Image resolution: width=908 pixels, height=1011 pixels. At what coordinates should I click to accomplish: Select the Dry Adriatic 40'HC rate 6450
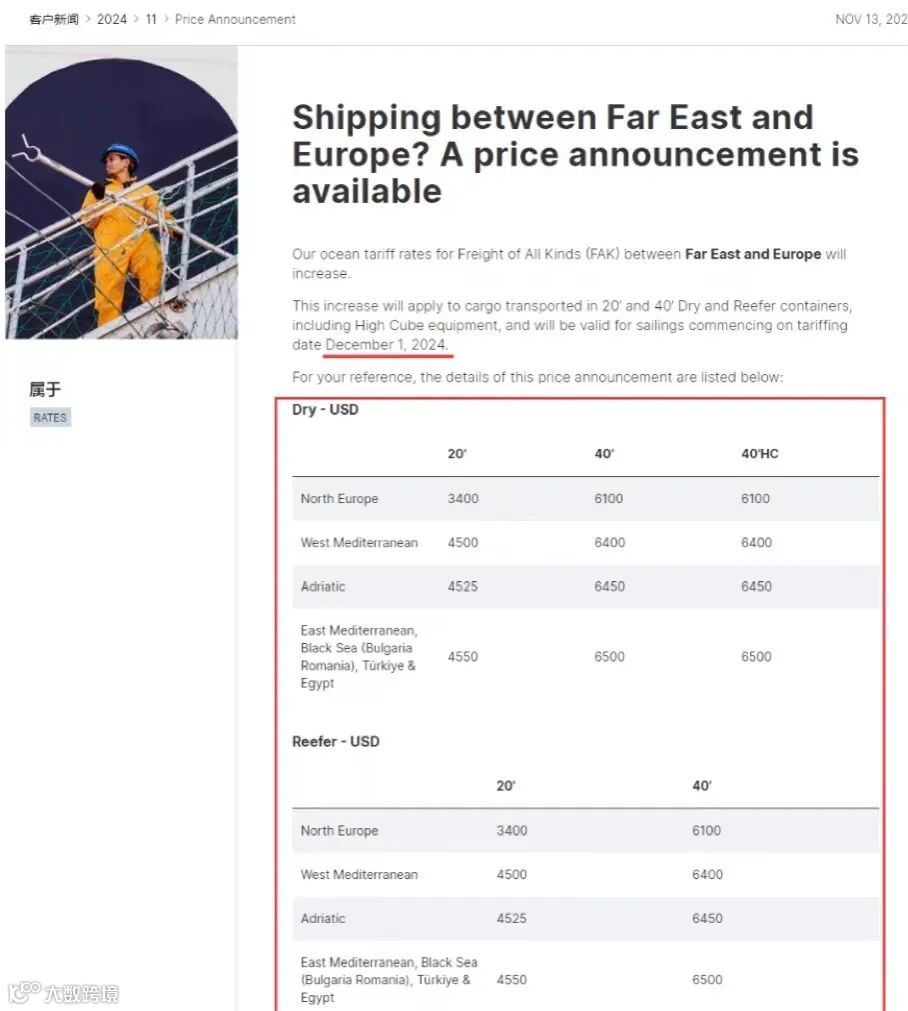click(756, 587)
